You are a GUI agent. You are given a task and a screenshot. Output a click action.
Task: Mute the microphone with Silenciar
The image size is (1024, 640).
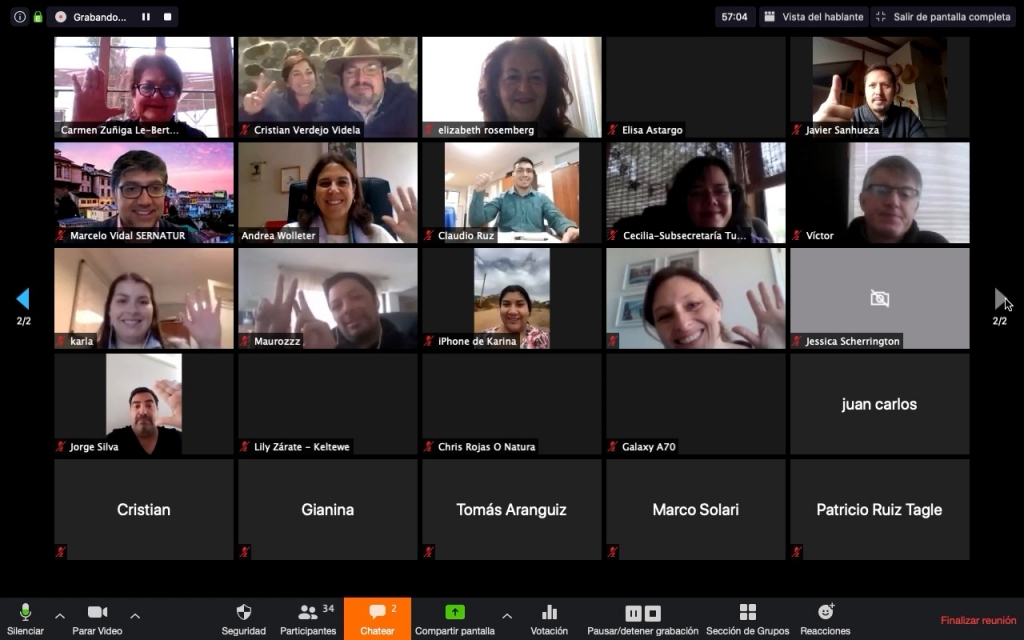(25, 613)
